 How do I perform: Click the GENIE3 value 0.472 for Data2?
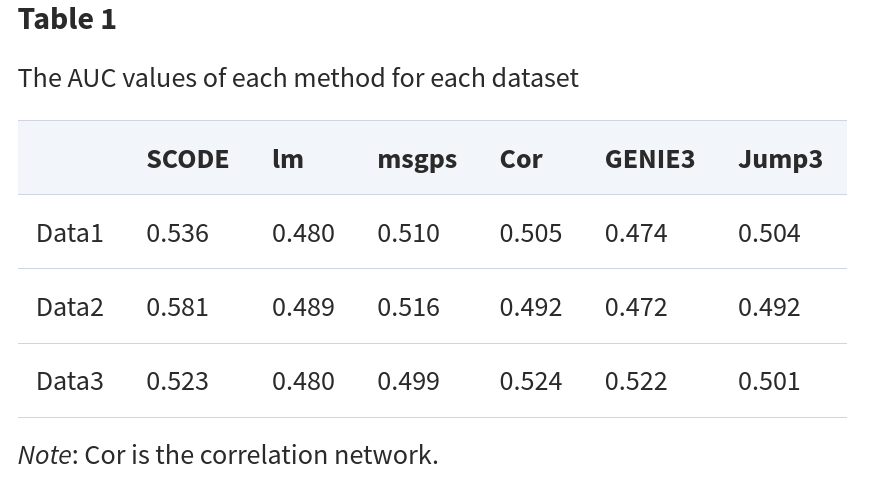(x=635, y=307)
